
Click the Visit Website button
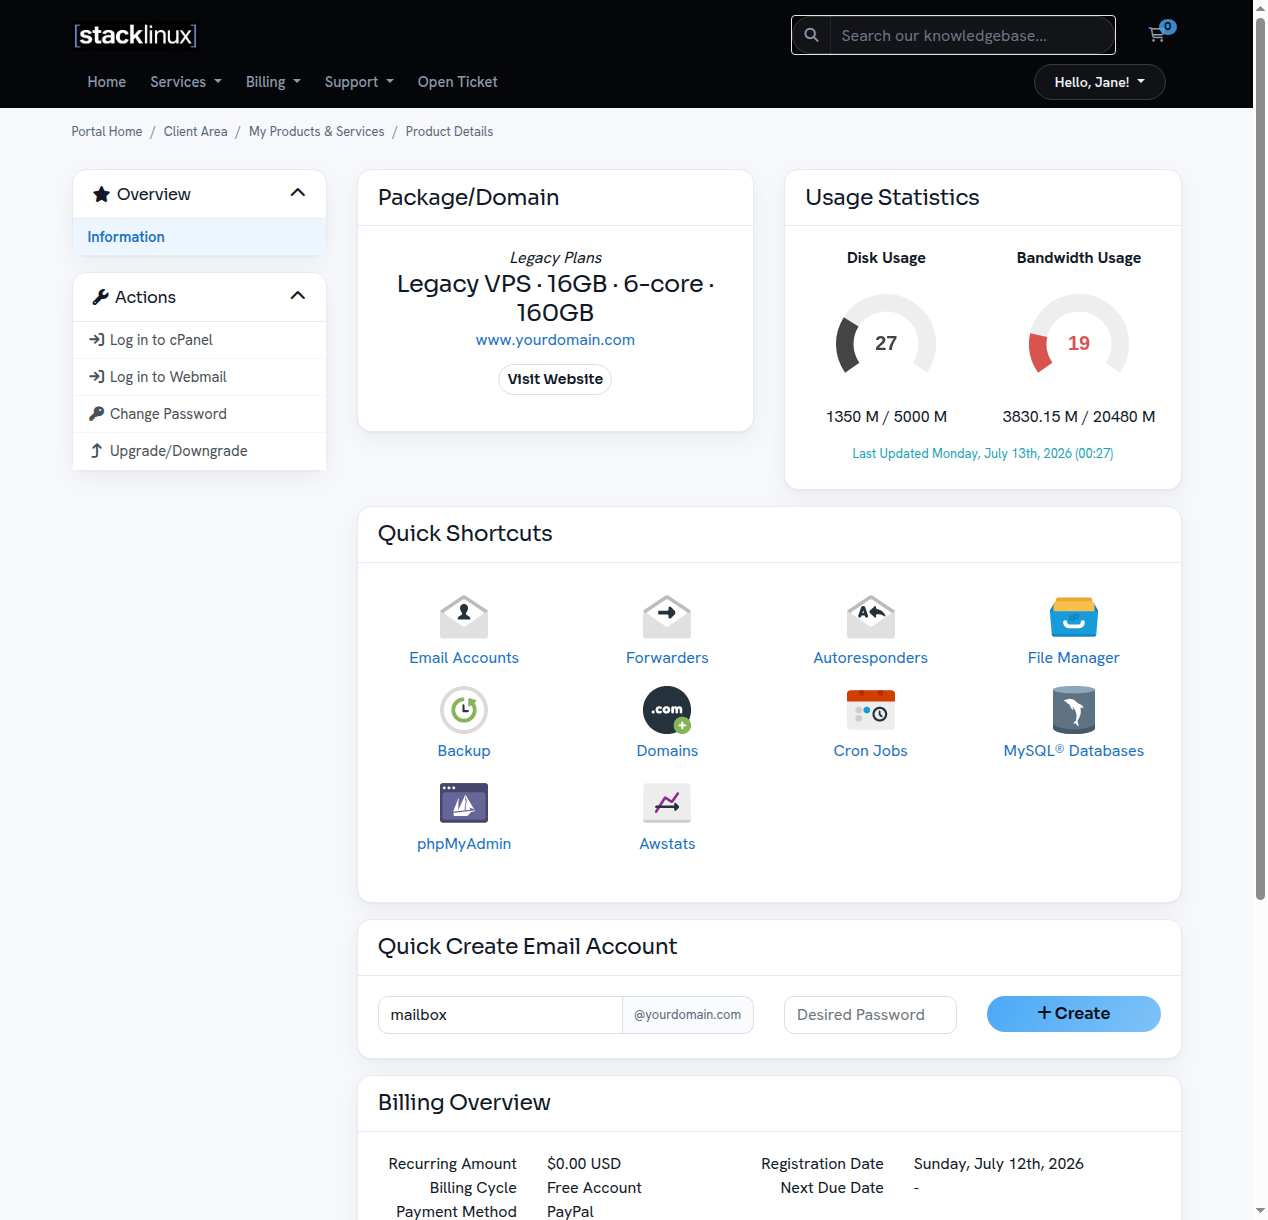tap(555, 379)
